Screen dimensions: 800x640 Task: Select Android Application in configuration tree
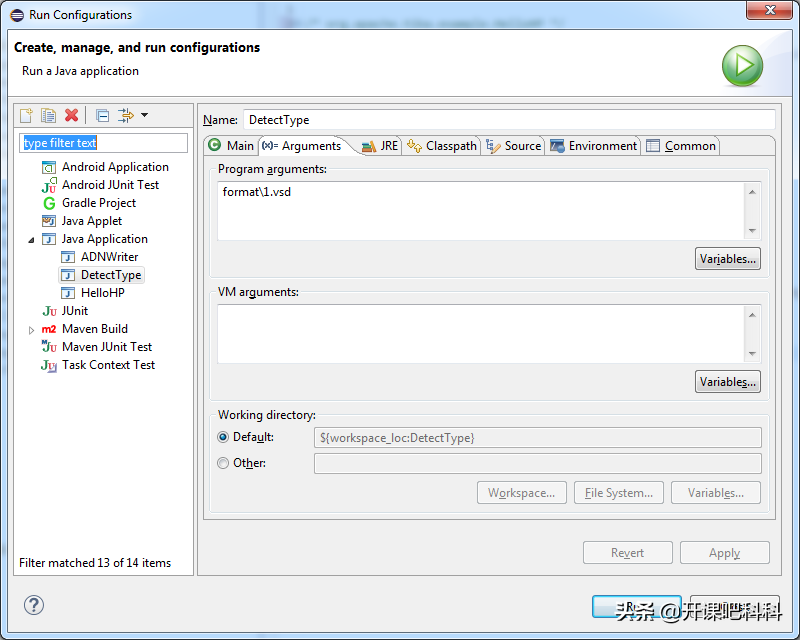click(x=115, y=167)
